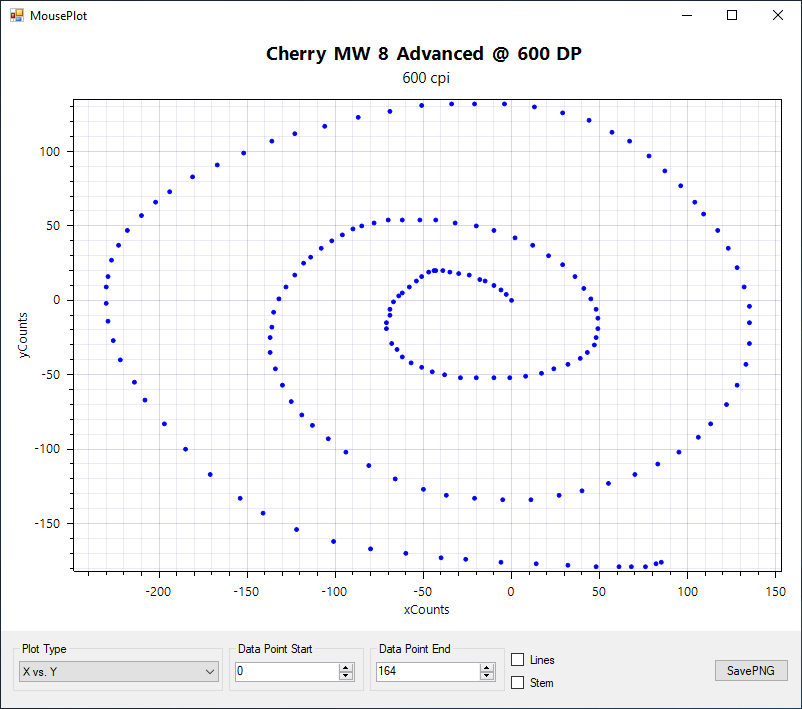Click the xCounts axis label
Image resolution: width=802 pixels, height=709 pixels.
point(427,610)
